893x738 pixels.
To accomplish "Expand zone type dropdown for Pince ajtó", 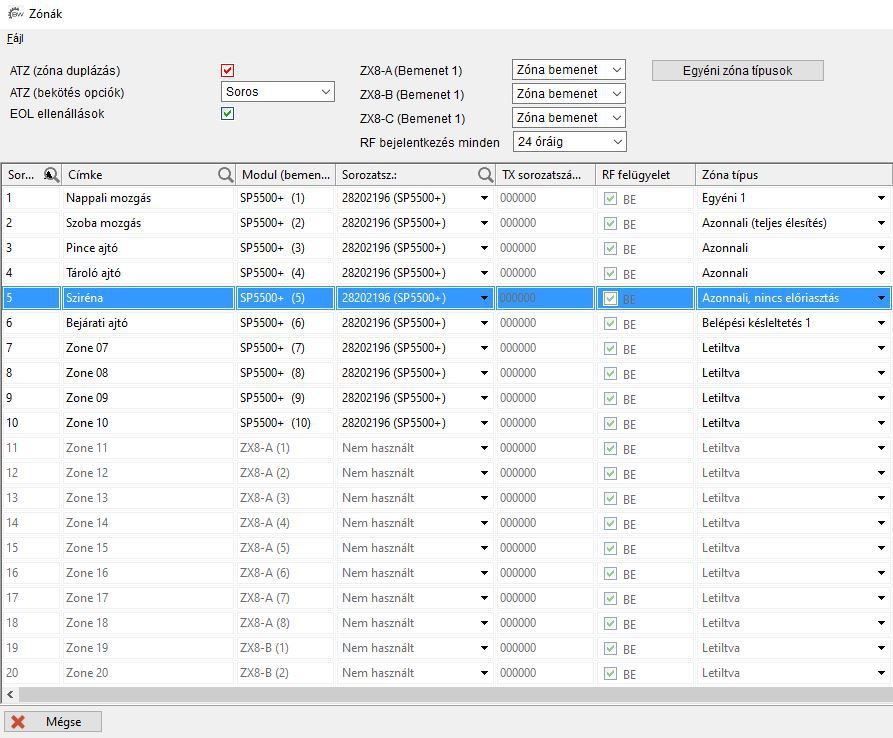I will pyautogui.click(x=881, y=248).
